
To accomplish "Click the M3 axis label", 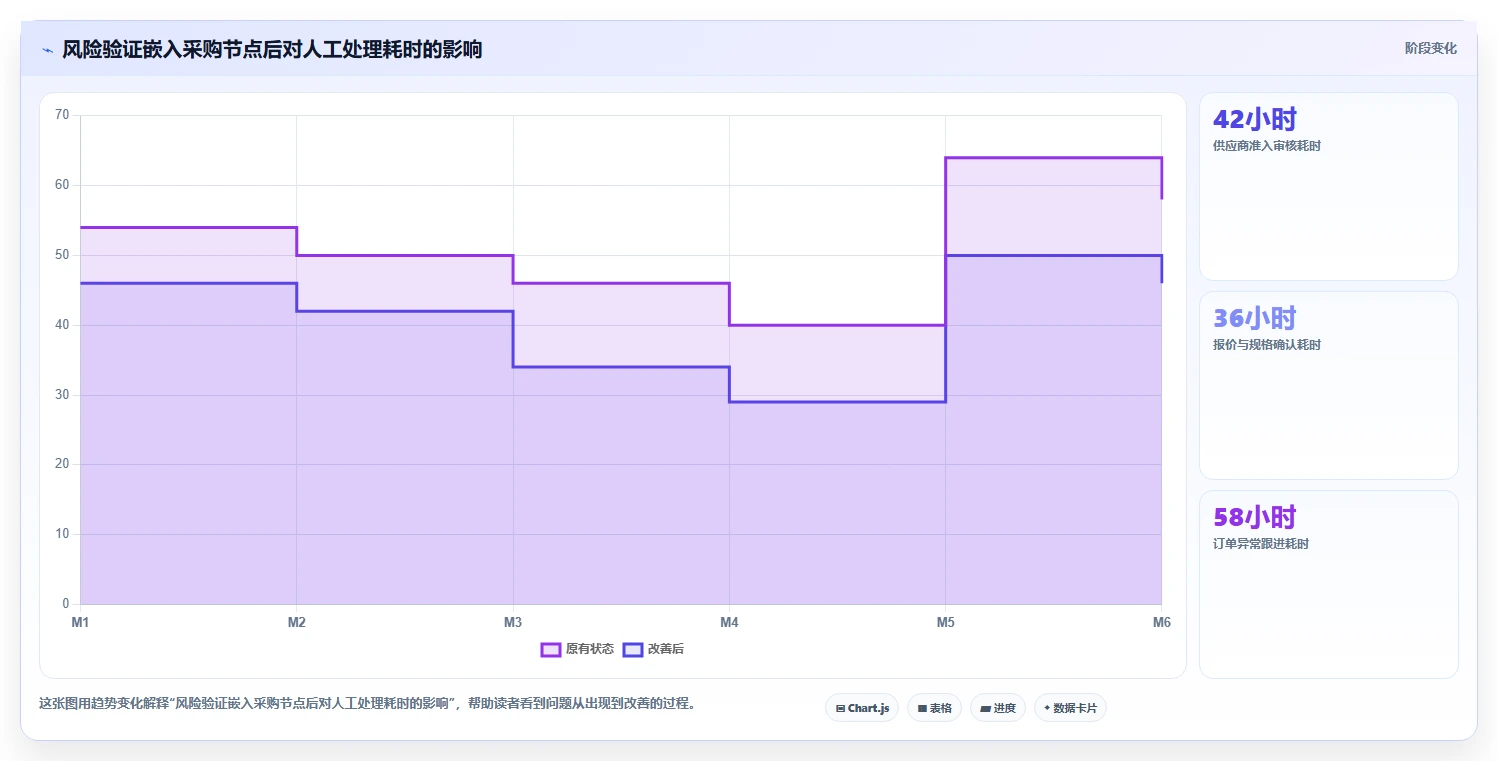I will 513,623.
